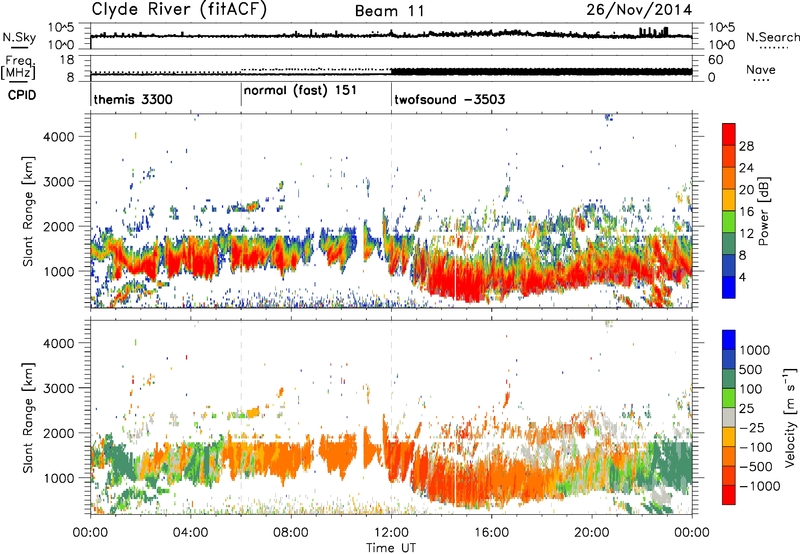Click the "25" label on velocity colorbar

click(747, 409)
